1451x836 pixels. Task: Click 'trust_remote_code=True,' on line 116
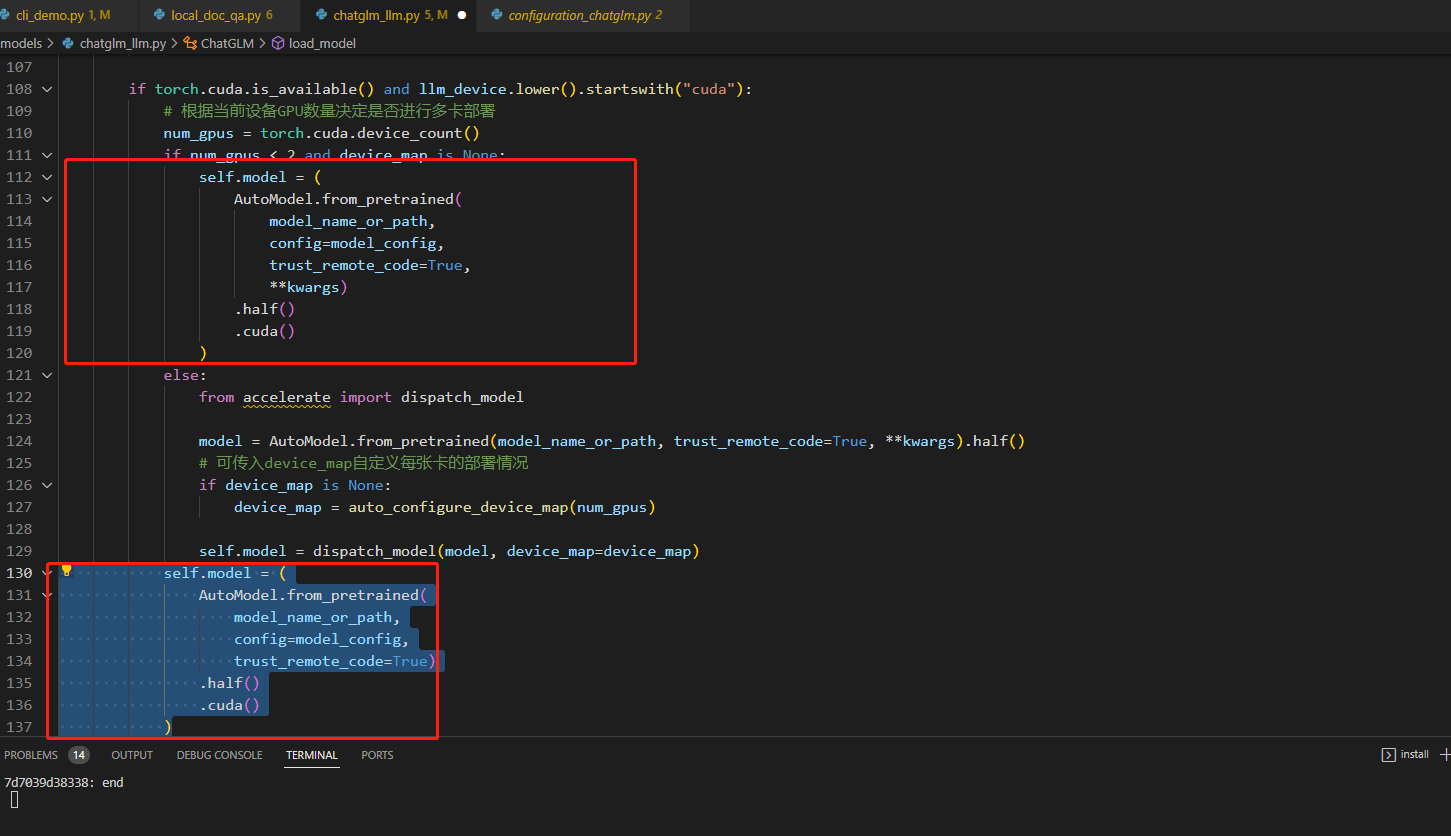click(370, 265)
